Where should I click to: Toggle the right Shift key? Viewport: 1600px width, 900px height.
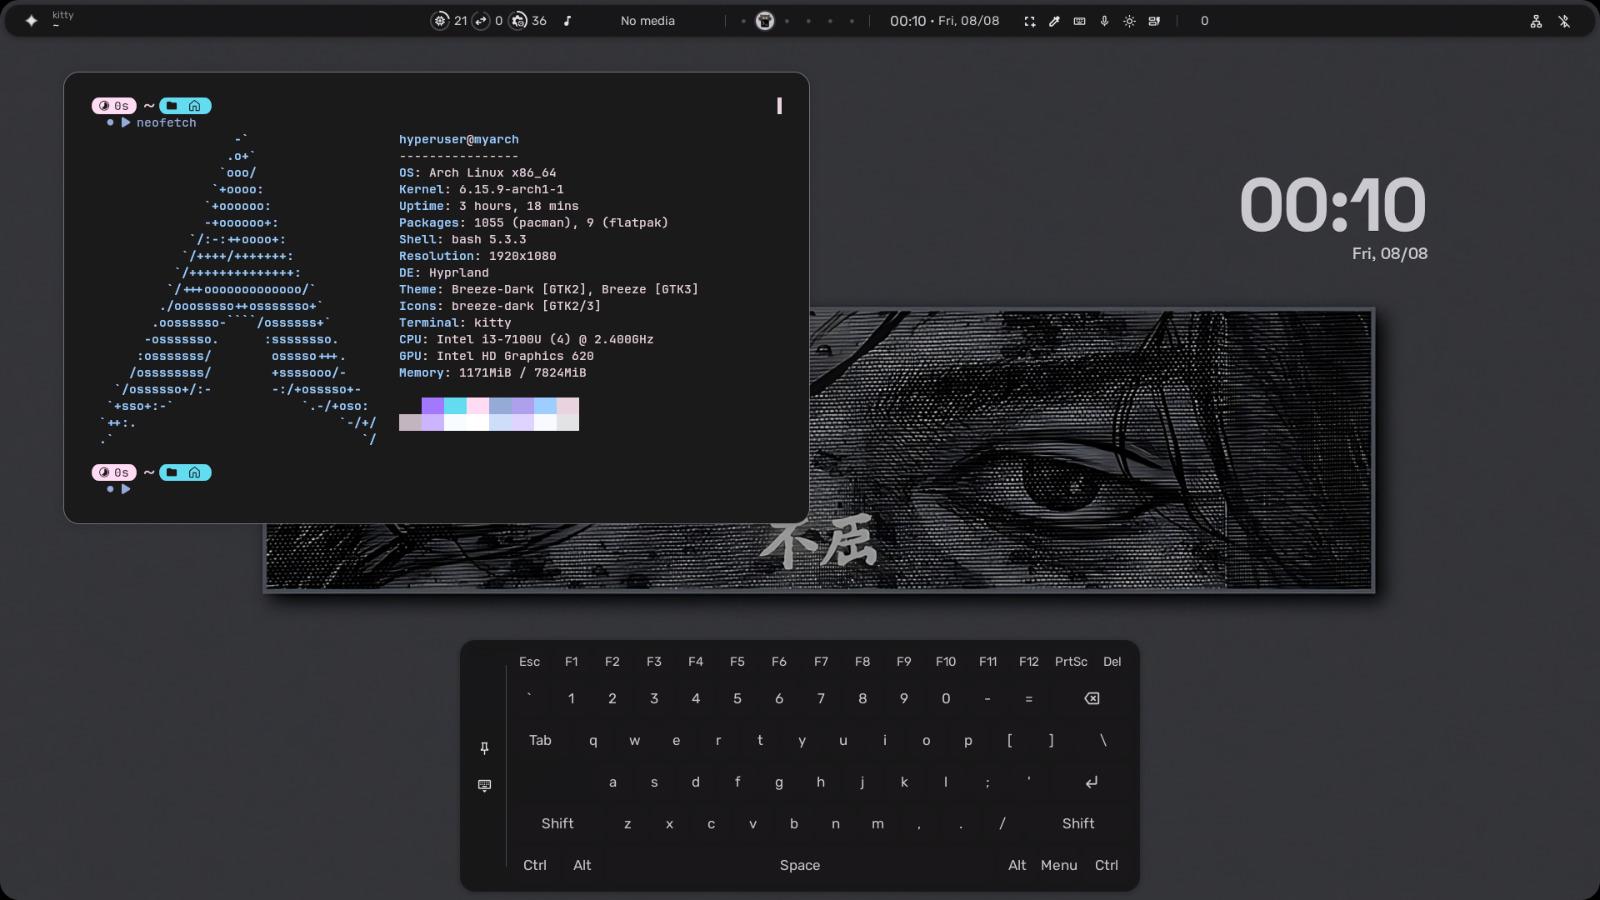click(x=1078, y=824)
